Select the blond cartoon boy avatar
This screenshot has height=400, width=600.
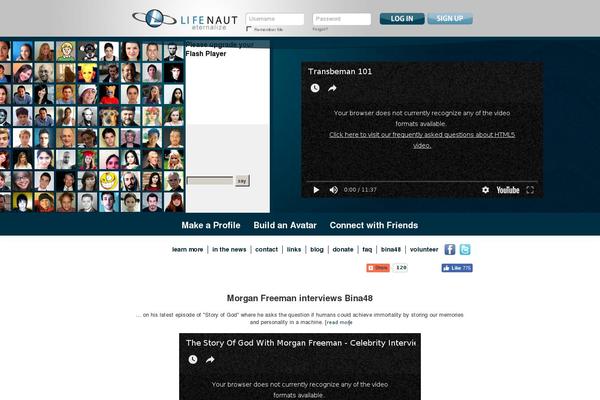pyautogui.click(x=66, y=52)
